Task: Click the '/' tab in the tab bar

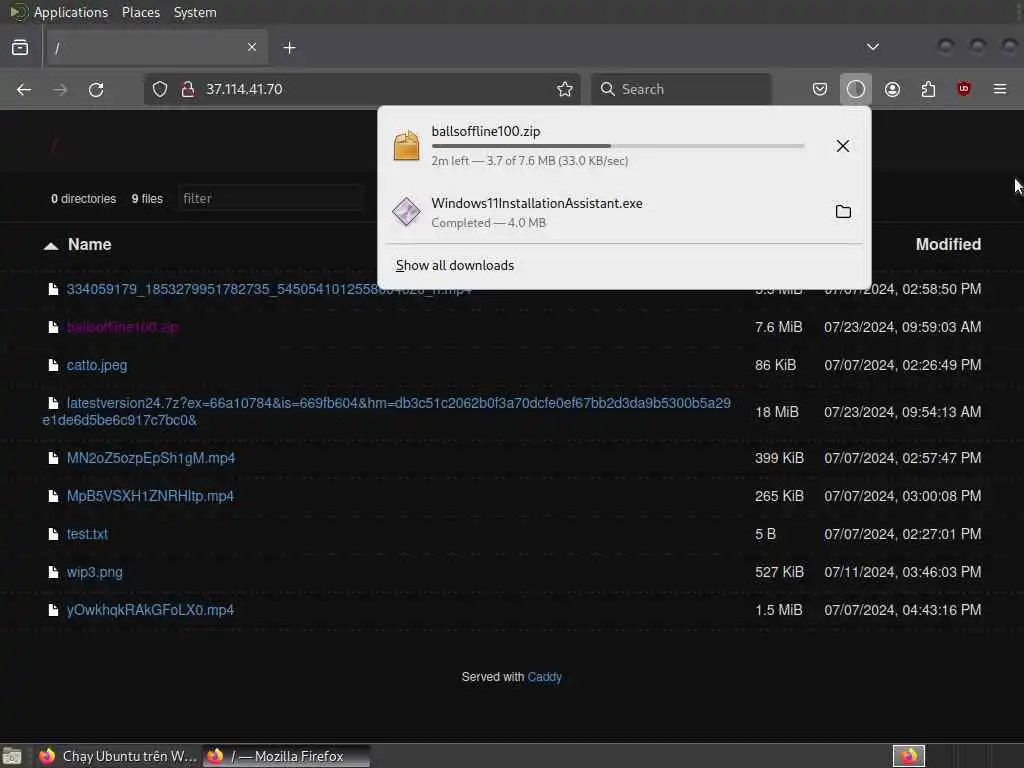Action: tap(157, 47)
